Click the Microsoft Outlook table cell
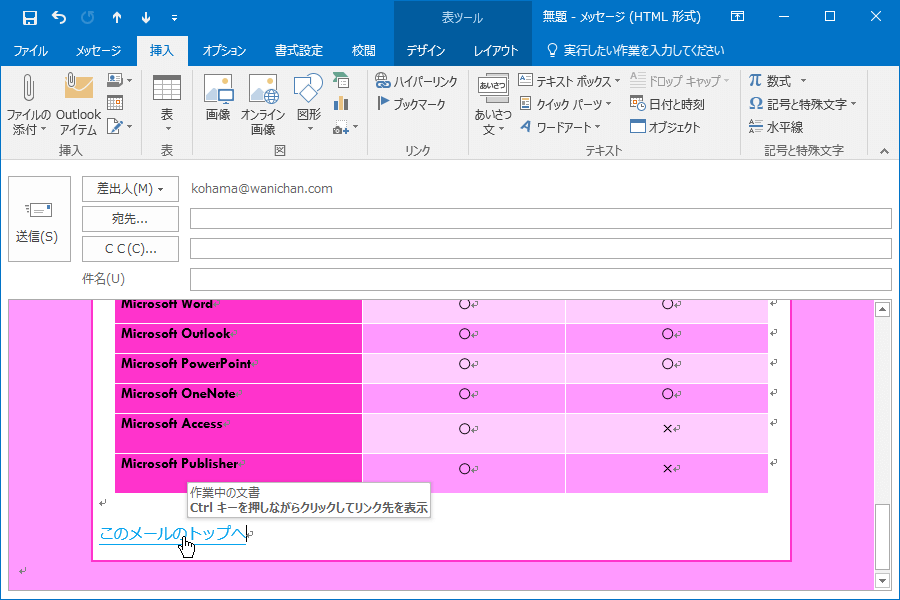 click(x=238, y=338)
